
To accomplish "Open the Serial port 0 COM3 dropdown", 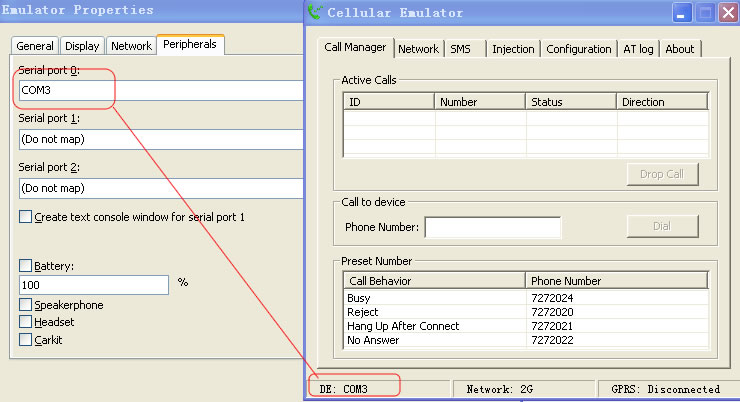I will (x=160, y=91).
